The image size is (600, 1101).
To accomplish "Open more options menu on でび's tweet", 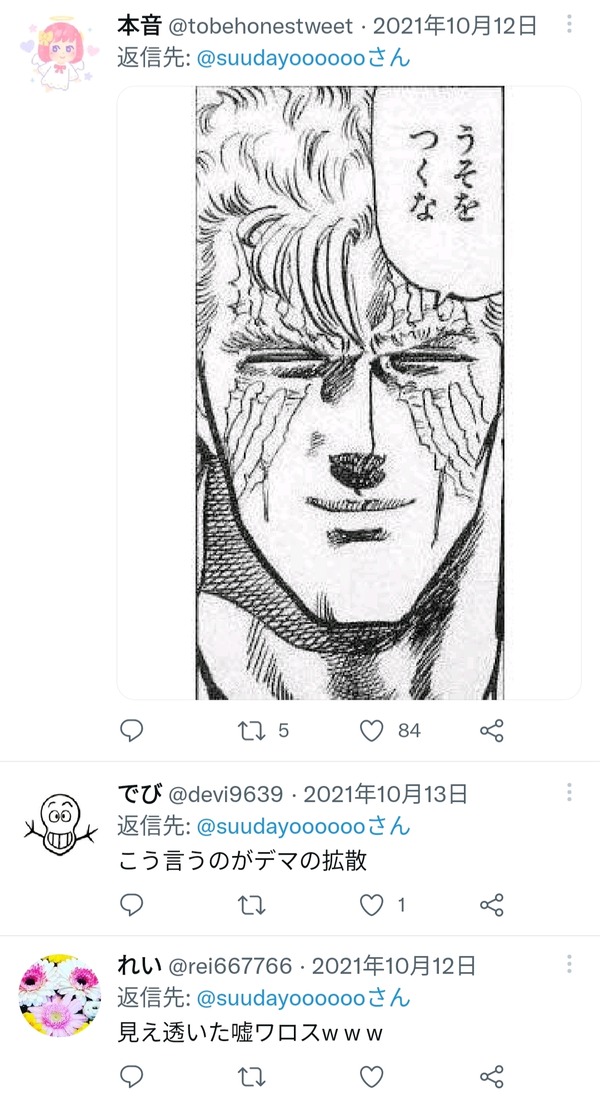I will point(569,793).
